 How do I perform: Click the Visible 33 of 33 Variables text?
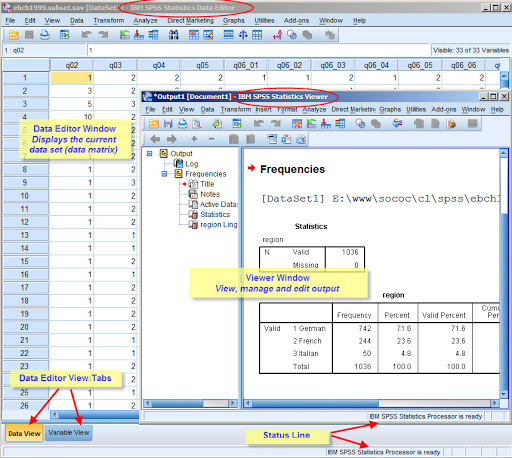(471, 50)
